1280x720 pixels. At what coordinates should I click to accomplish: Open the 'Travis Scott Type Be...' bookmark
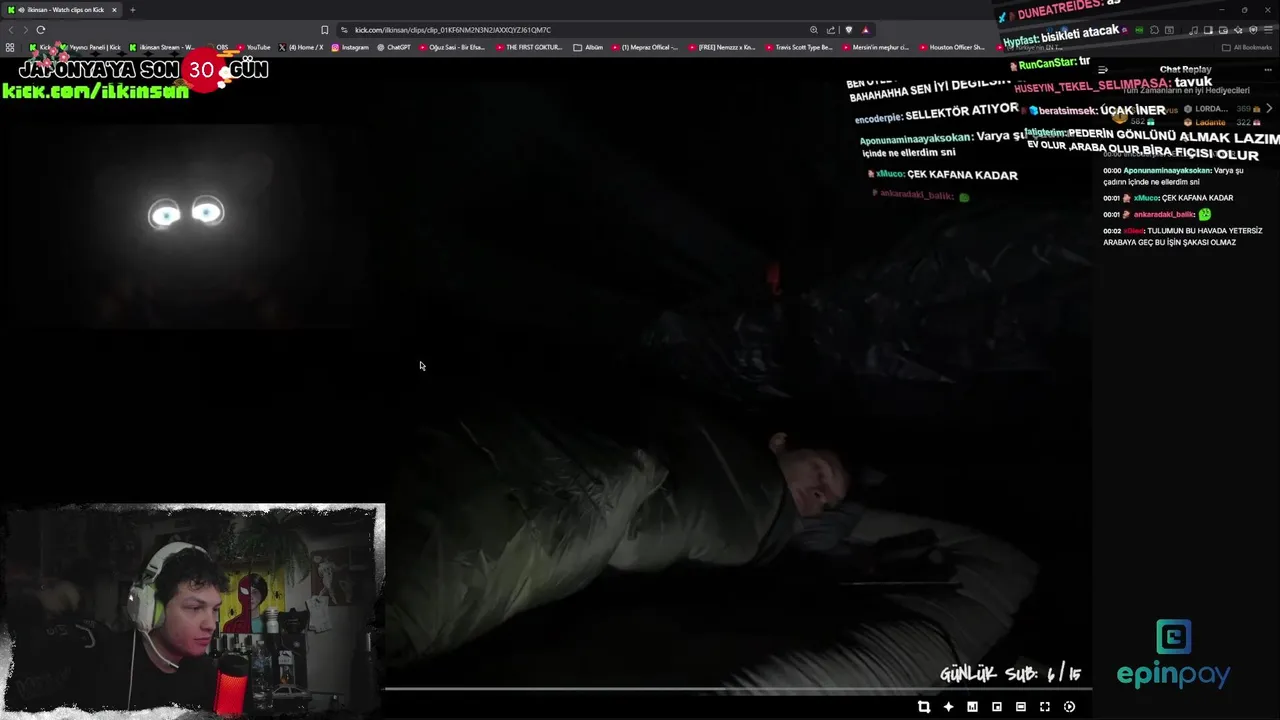tap(798, 47)
